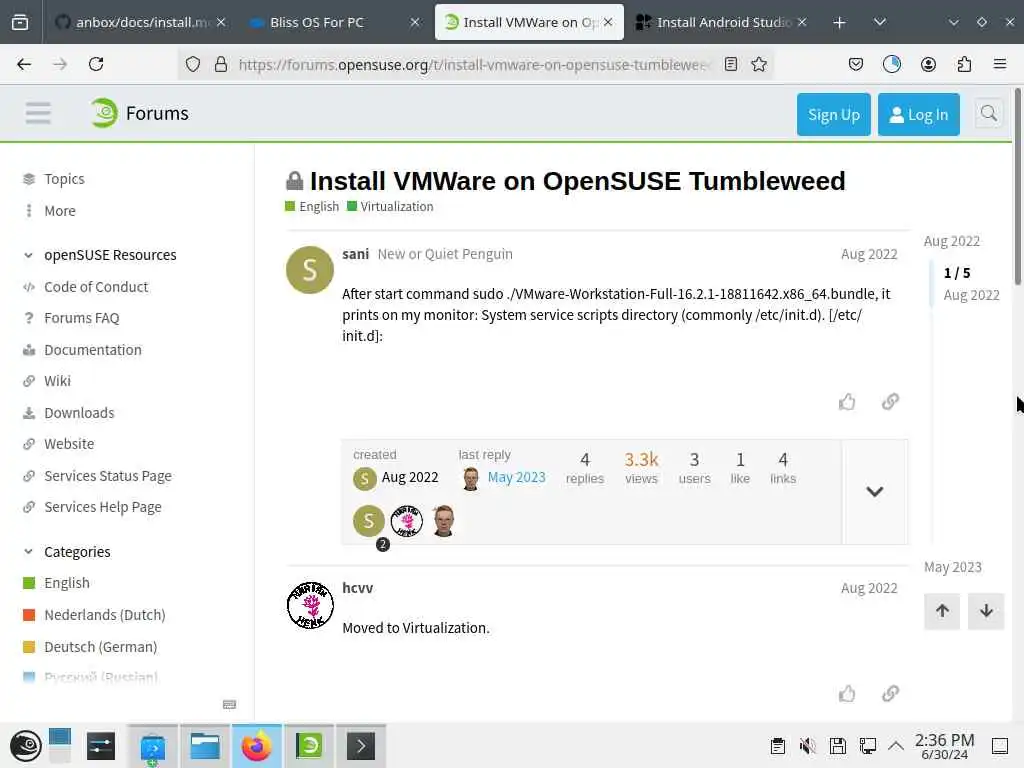
Task: Open Topics in sidebar
Action: pyautogui.click(x=64, y=179)
